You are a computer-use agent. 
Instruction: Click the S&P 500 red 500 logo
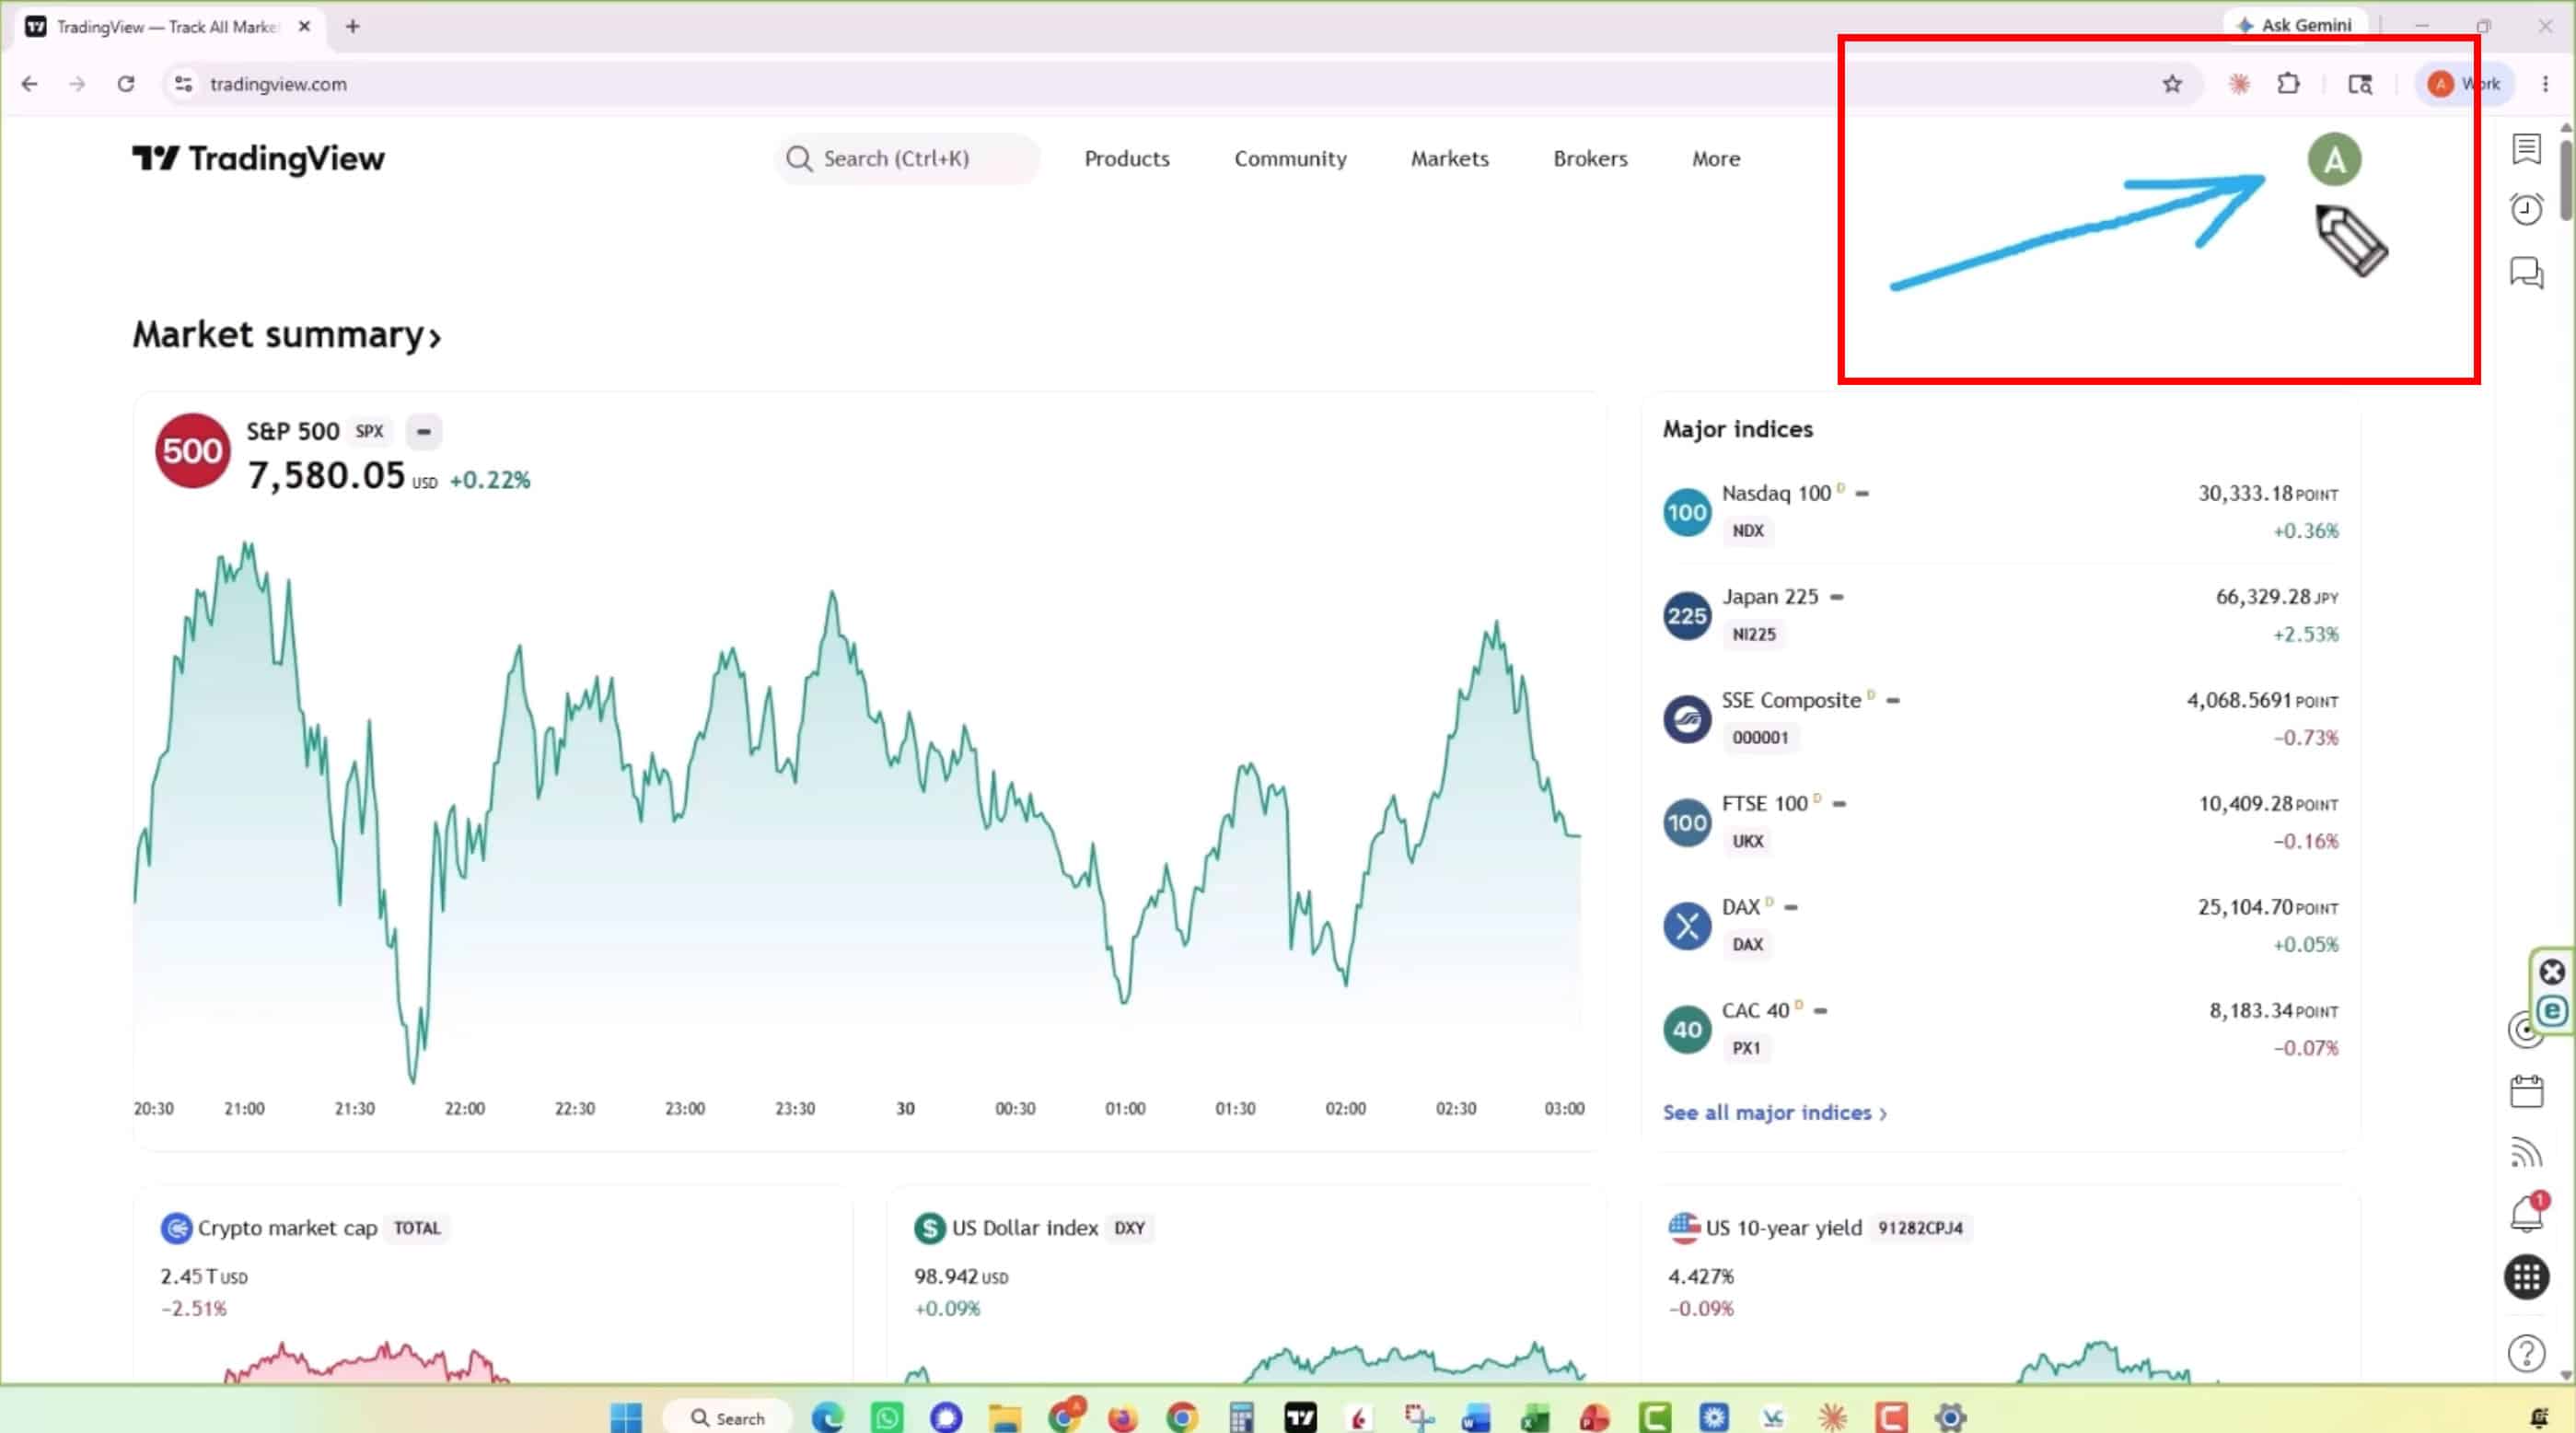(192, 451)
